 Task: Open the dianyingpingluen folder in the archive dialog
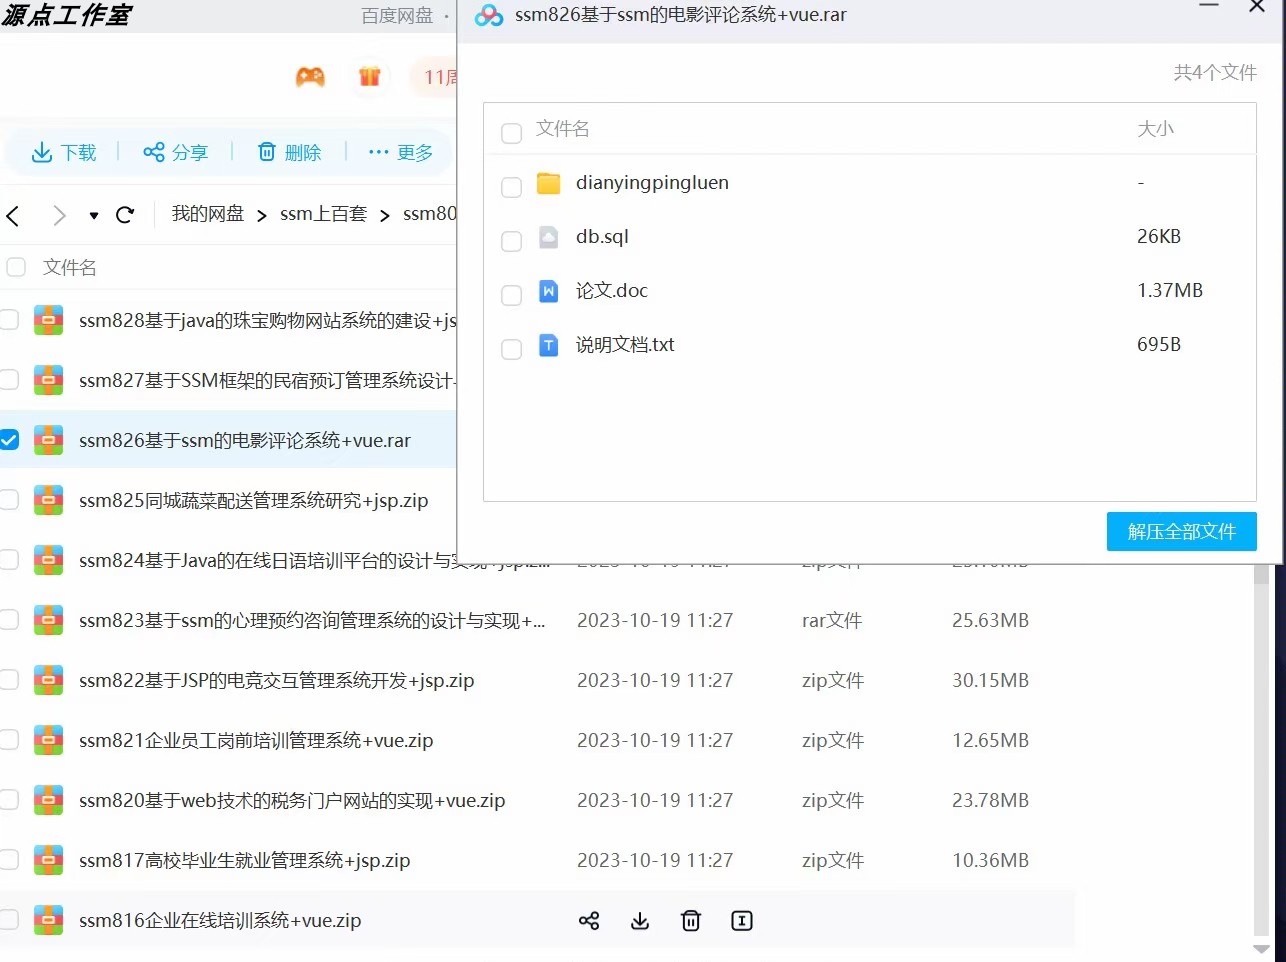pos(651,183)
